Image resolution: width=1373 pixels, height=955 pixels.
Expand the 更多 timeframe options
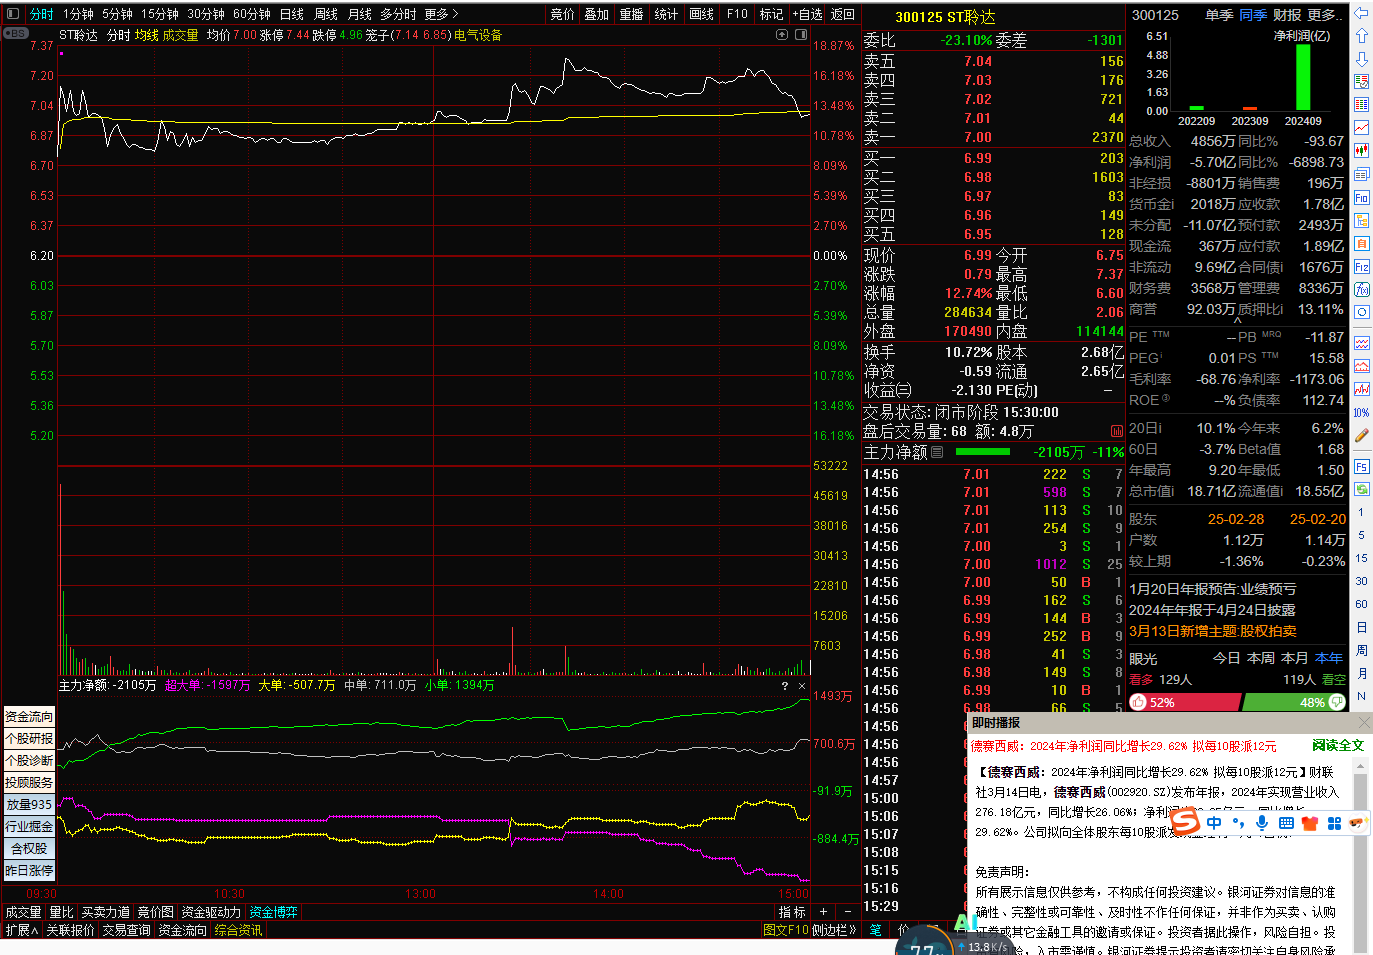[441, 14]
